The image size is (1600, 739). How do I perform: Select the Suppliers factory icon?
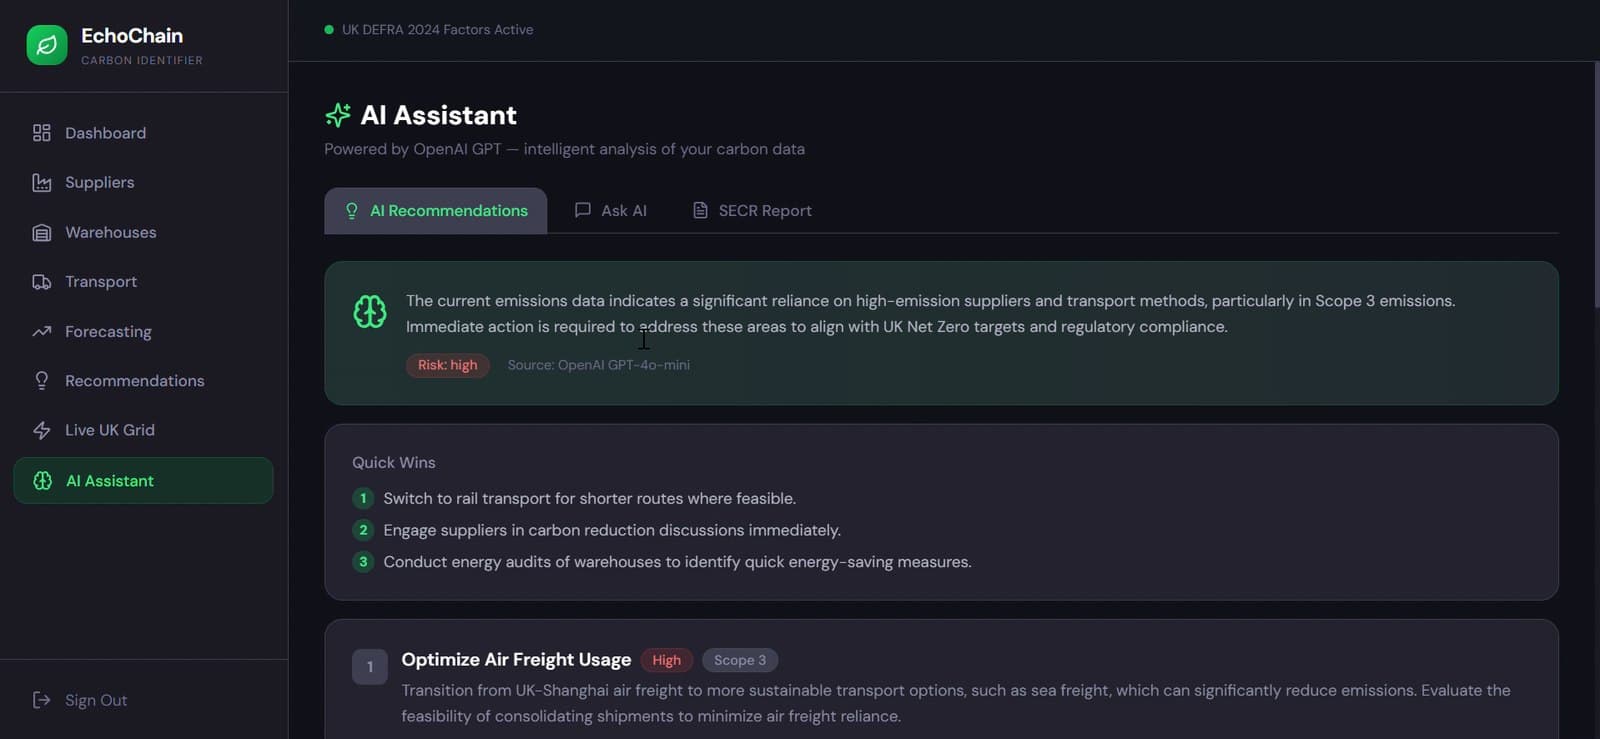(41, 183)
